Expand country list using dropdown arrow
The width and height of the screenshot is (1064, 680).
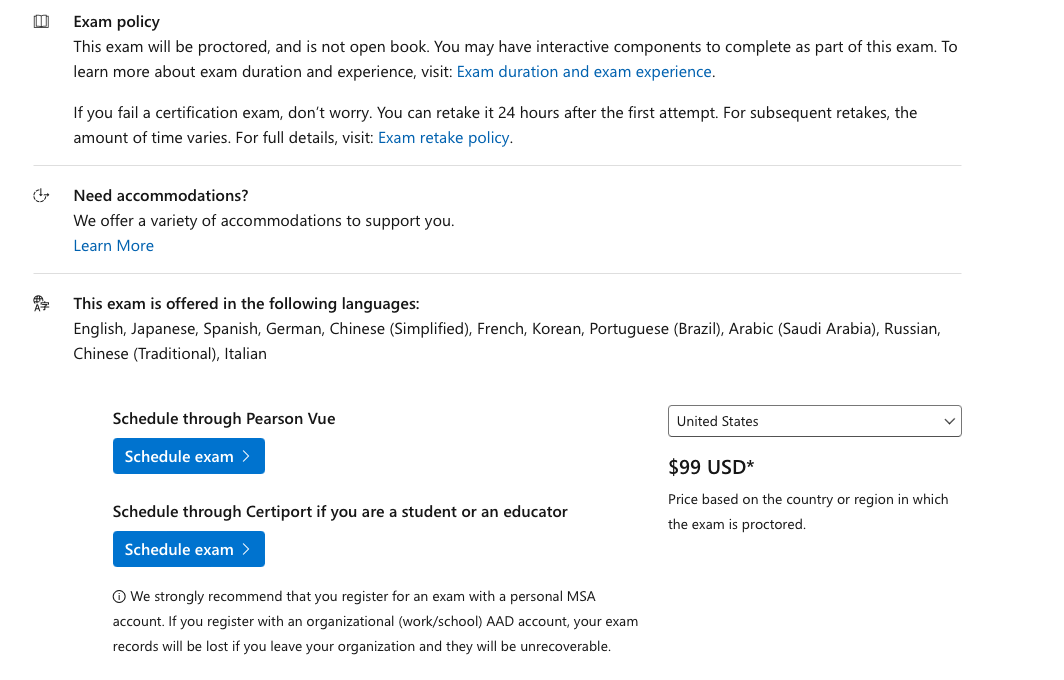point(949,421)
